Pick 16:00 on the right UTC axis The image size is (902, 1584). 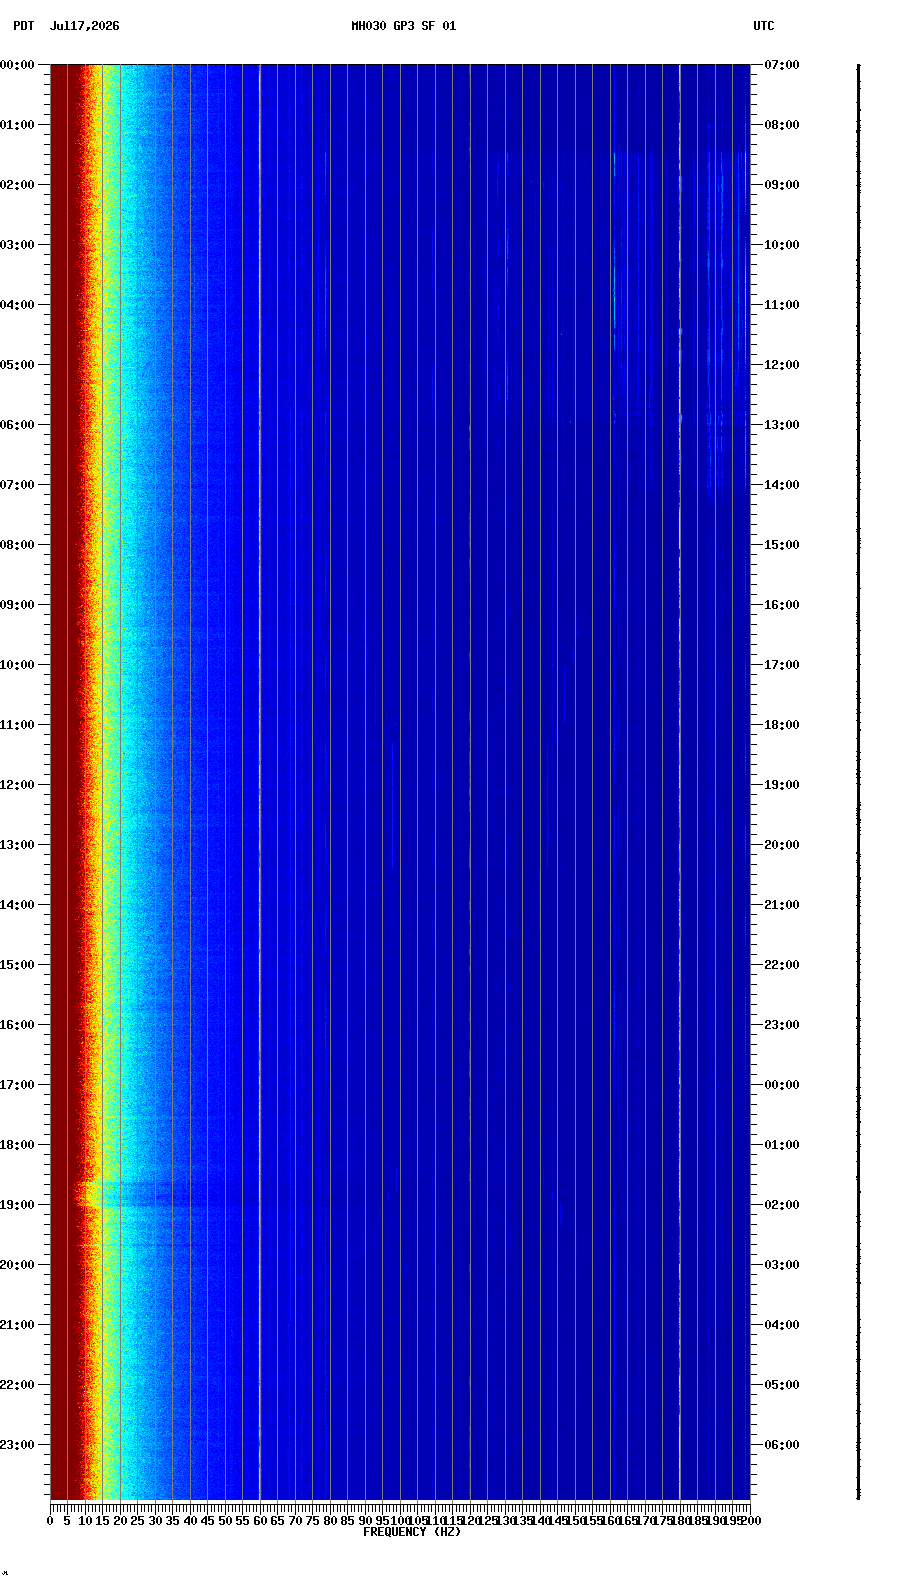click(782, 605)
